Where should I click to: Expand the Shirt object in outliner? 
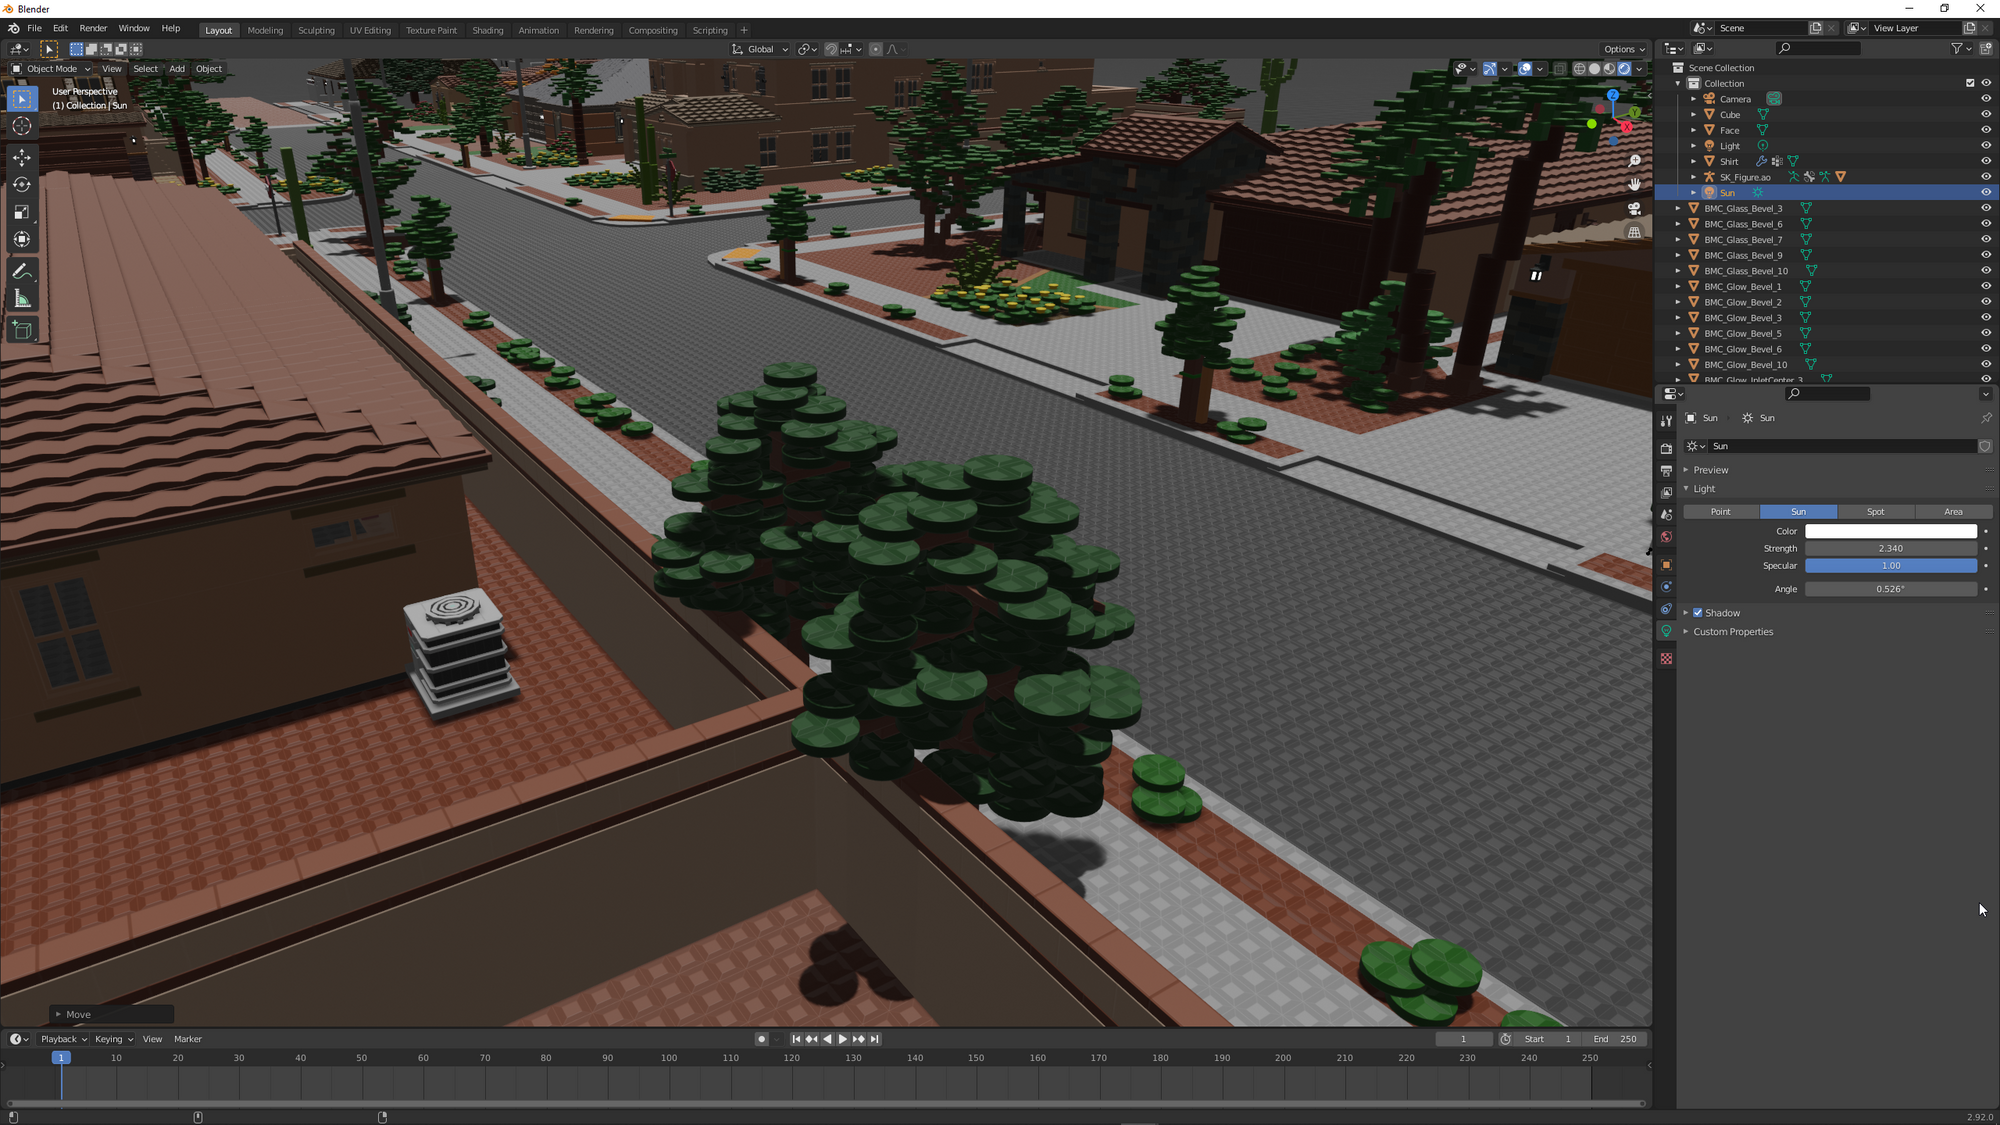(1693, 161)
